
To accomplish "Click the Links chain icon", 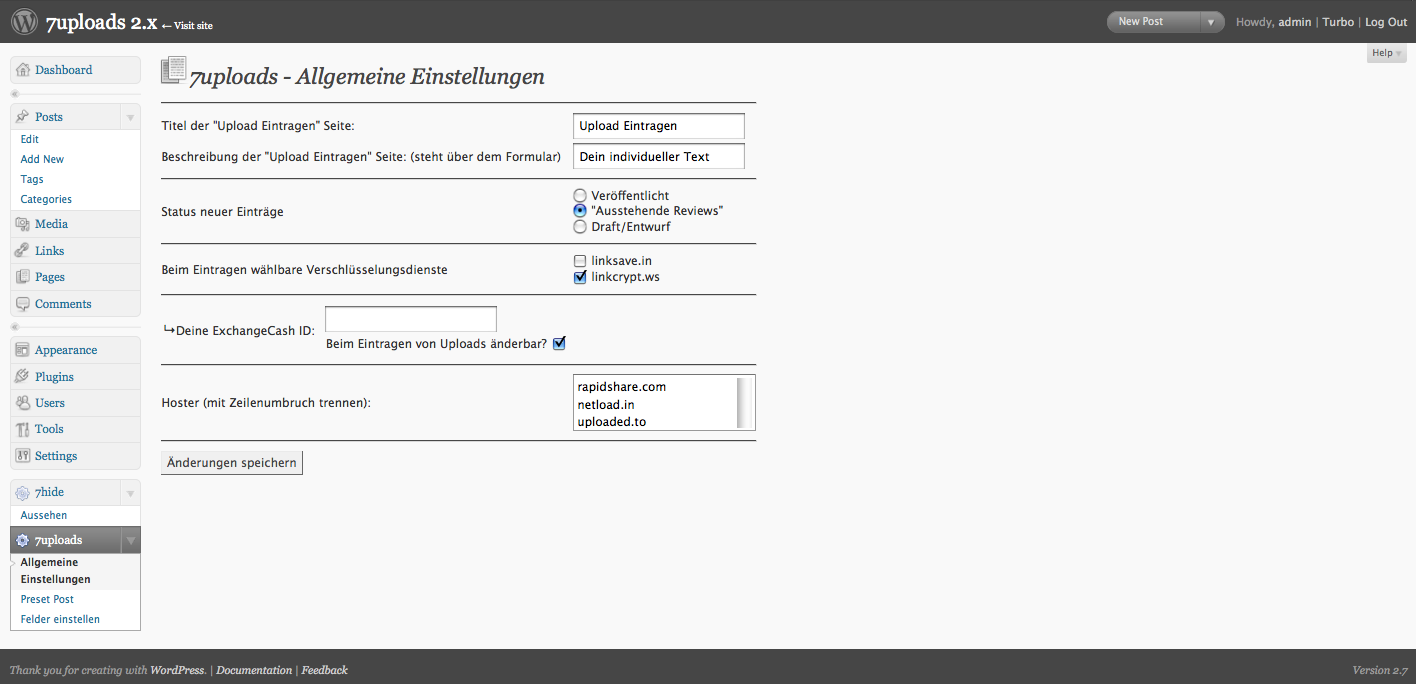I will (x=23, y=251).
